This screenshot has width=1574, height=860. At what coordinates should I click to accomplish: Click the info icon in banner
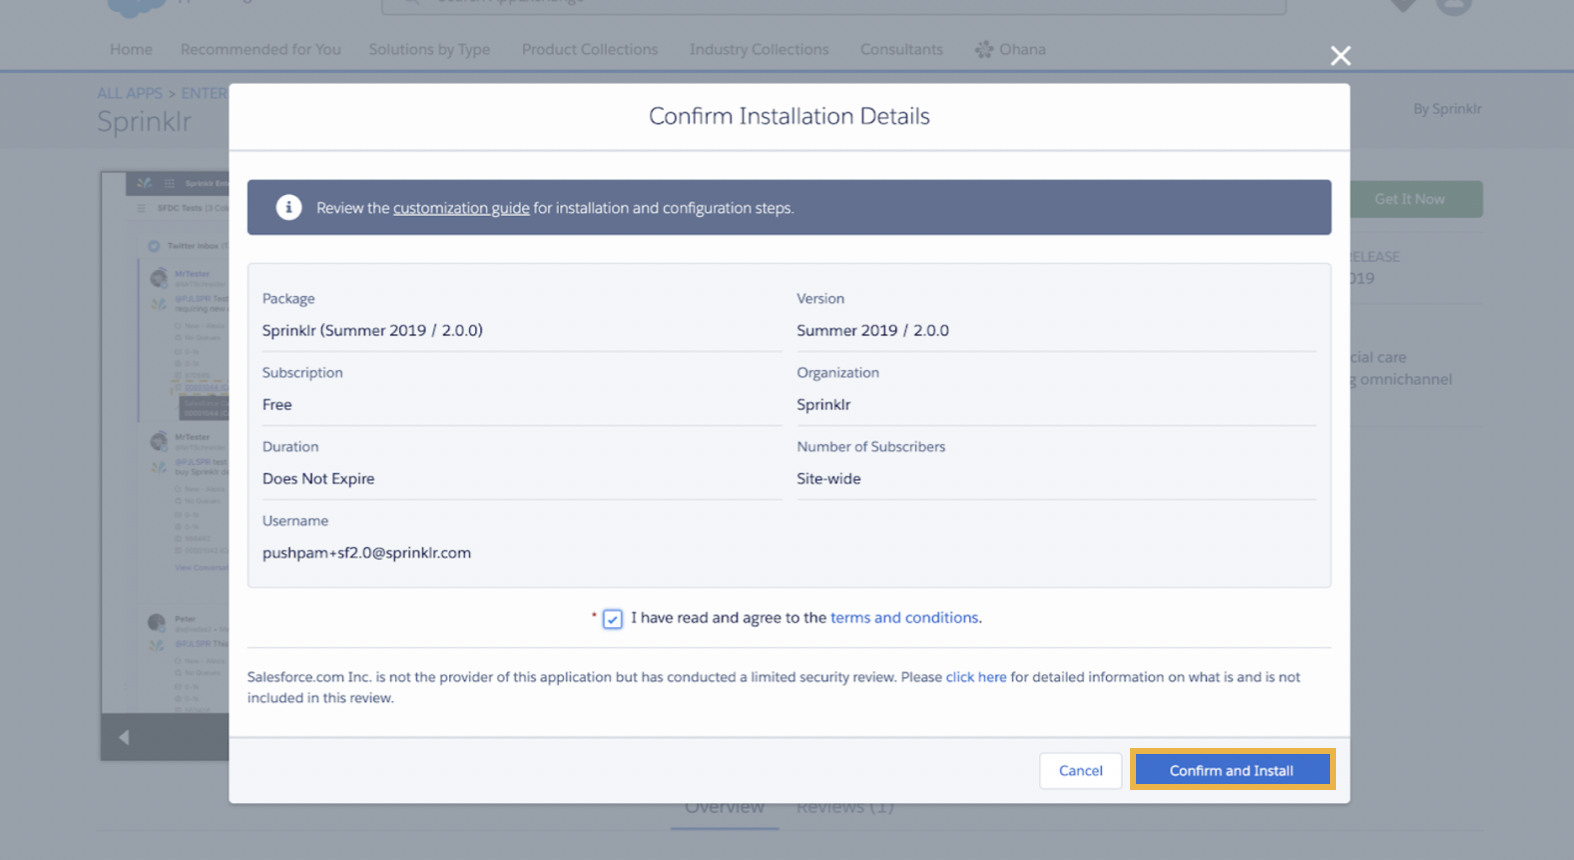click(288, 207)
